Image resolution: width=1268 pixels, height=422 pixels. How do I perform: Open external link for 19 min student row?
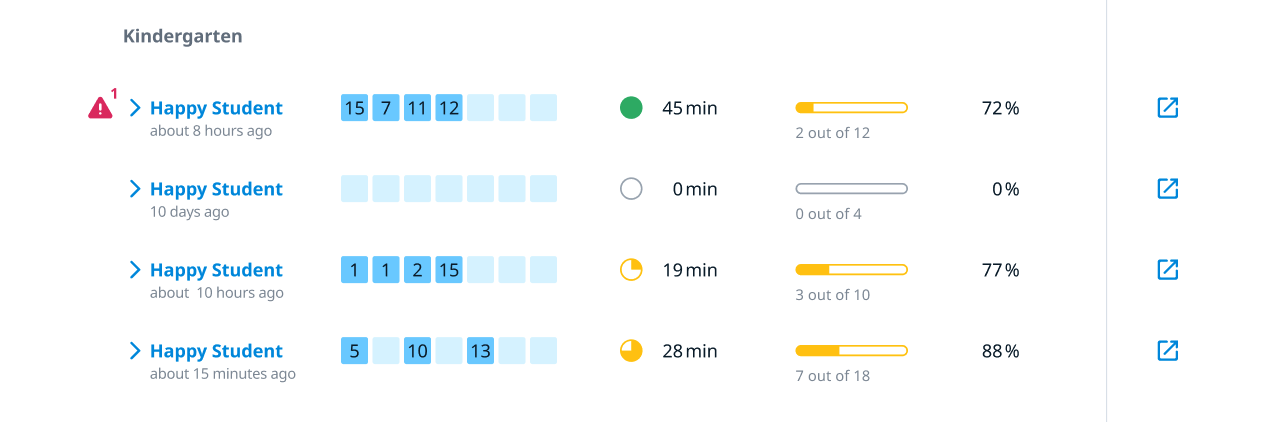1167,269
